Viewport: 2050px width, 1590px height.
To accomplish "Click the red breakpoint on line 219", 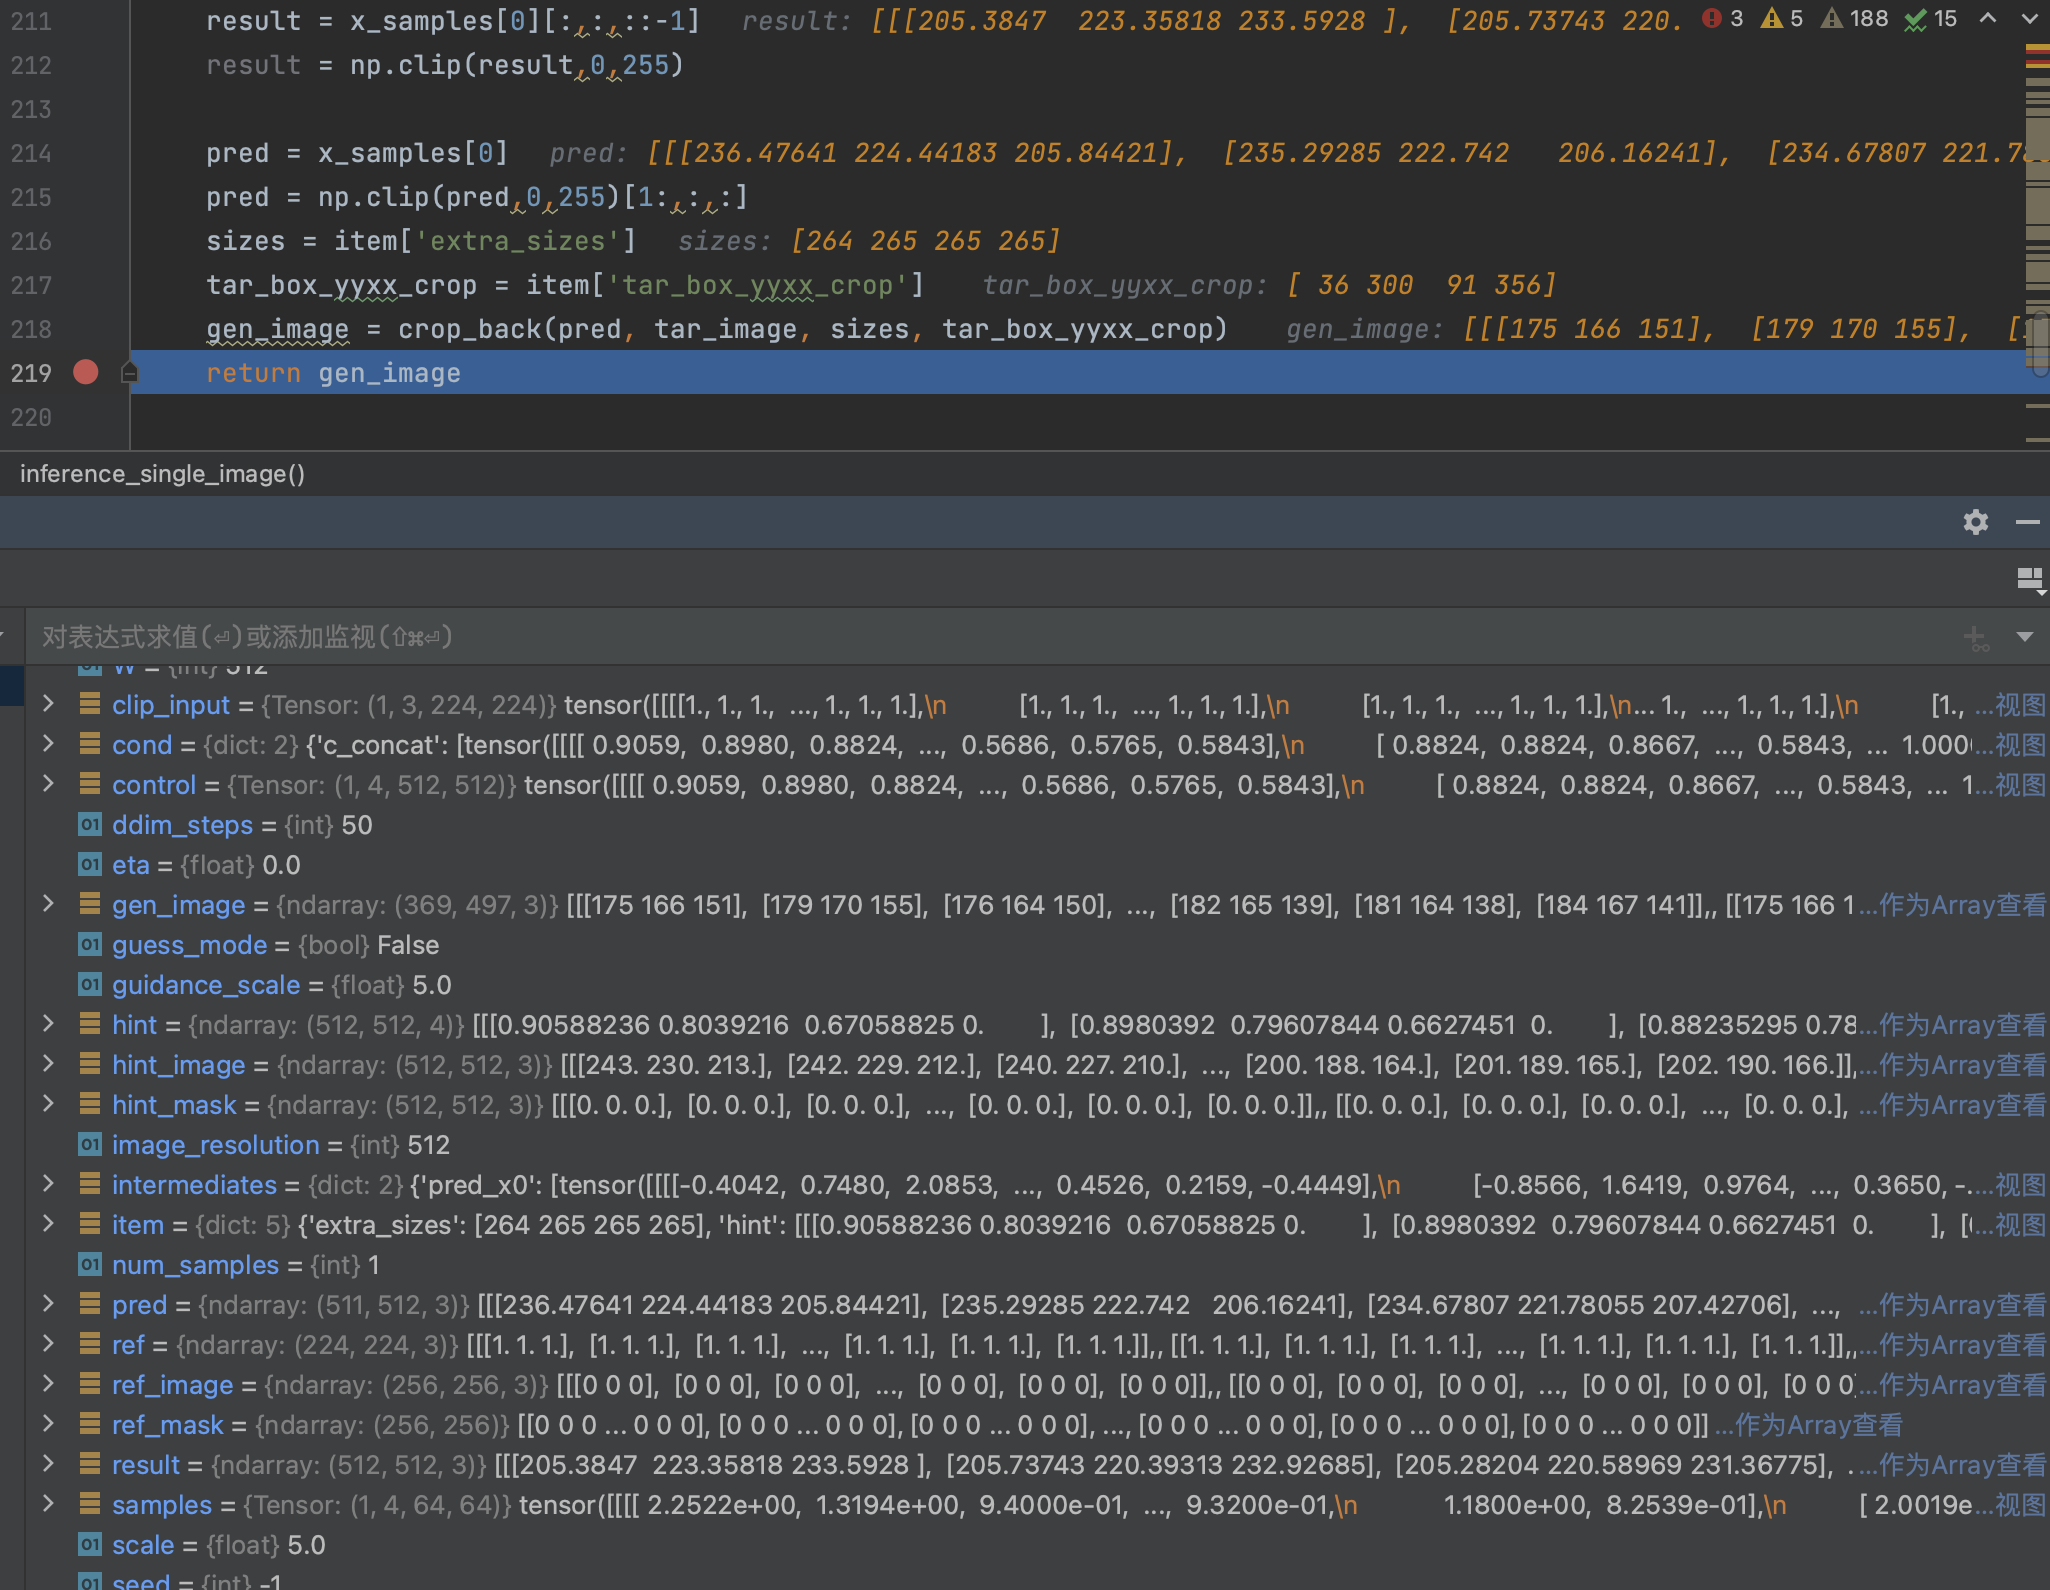I will tap(85, 372).
